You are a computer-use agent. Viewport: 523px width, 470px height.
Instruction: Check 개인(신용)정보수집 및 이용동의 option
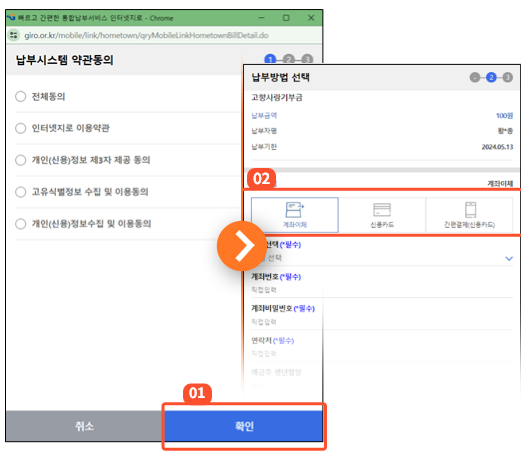[21, 223]
